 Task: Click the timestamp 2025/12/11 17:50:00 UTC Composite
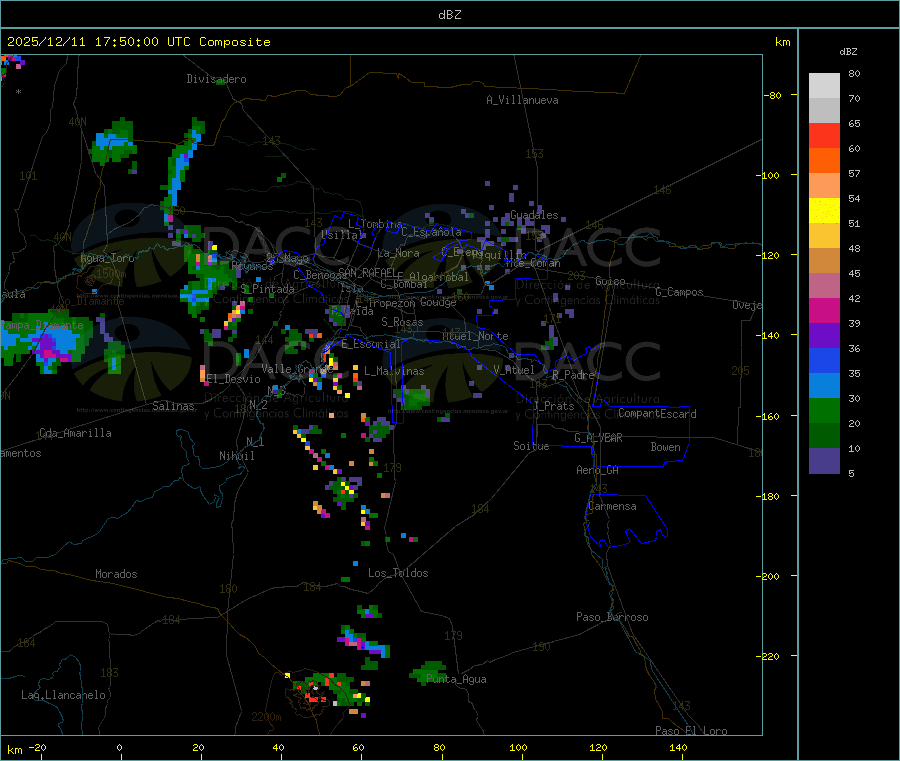(x=138, y=42)
